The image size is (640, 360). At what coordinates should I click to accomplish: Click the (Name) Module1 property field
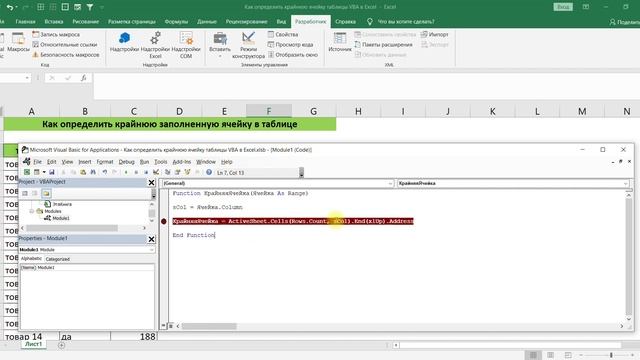pos(87,268)
